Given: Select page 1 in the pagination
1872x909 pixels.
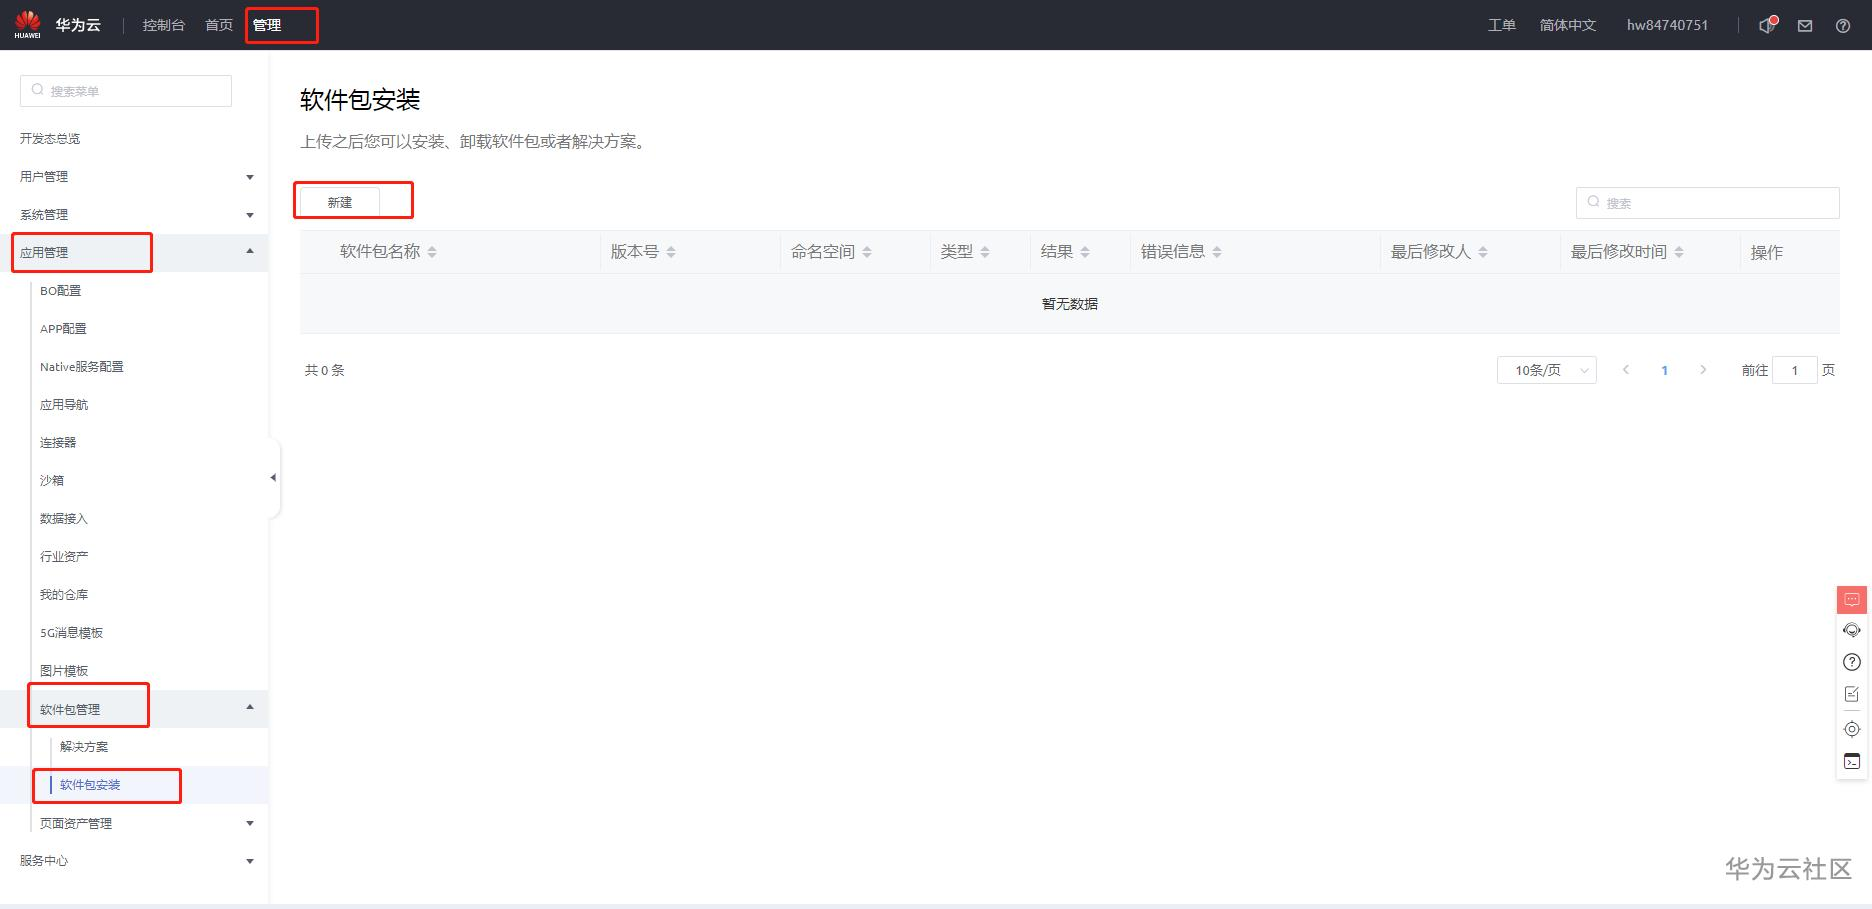Looking at the screenshot, I should (x=1665, y=370).
